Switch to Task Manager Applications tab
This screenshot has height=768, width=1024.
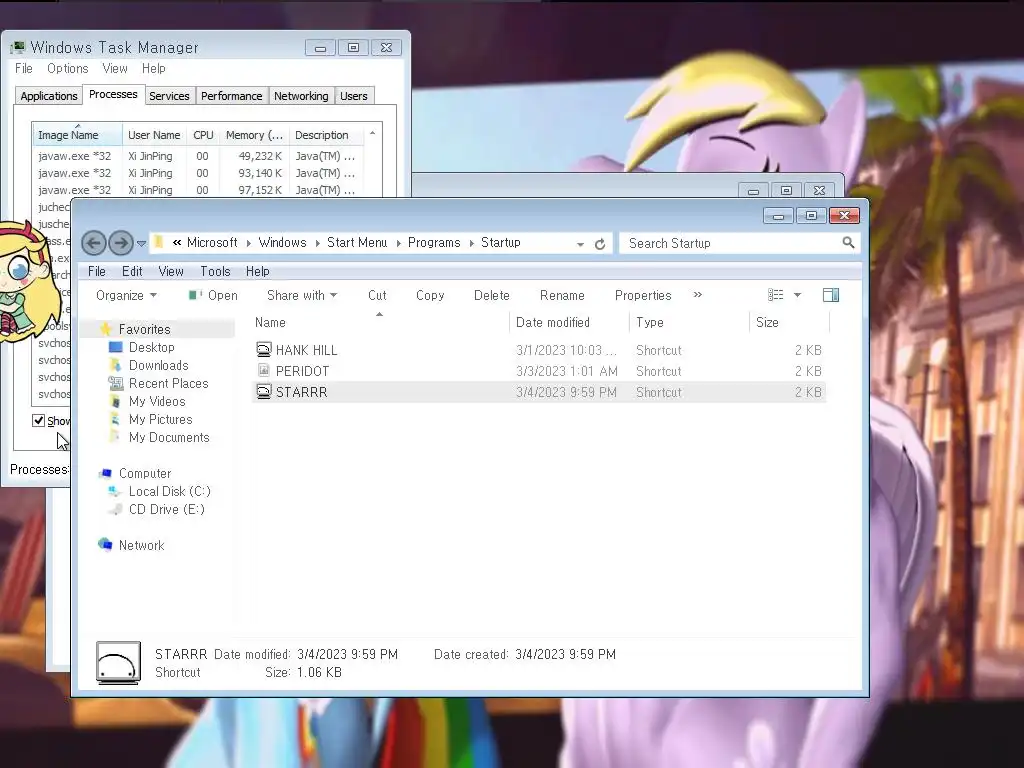[49, 96]
